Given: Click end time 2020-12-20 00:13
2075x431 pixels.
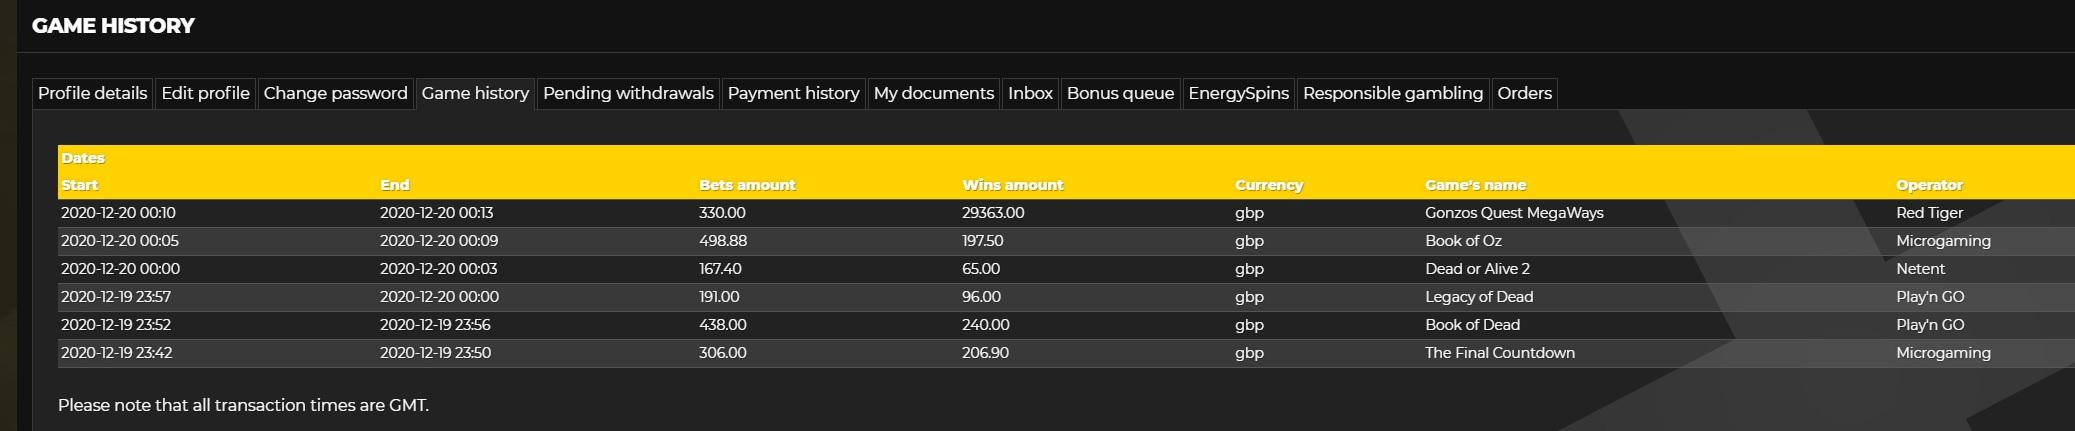Looking at the screenshot, I should (437, 213).
